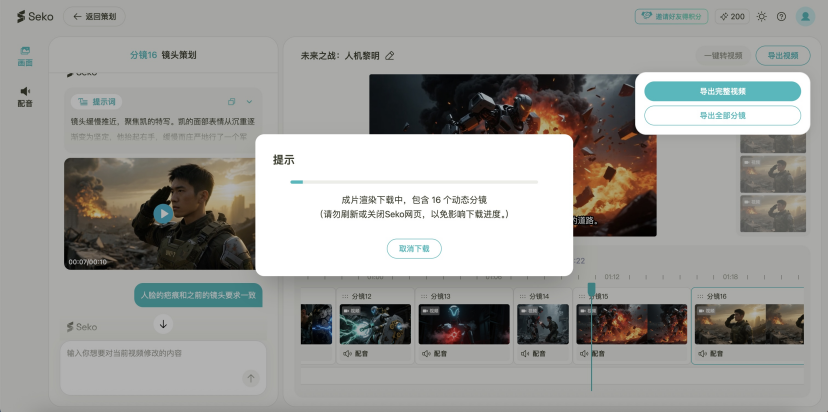Copy the prompt text with copy icon
The height and width of the screenshot is (412, 828).
(x=231, y=101)
